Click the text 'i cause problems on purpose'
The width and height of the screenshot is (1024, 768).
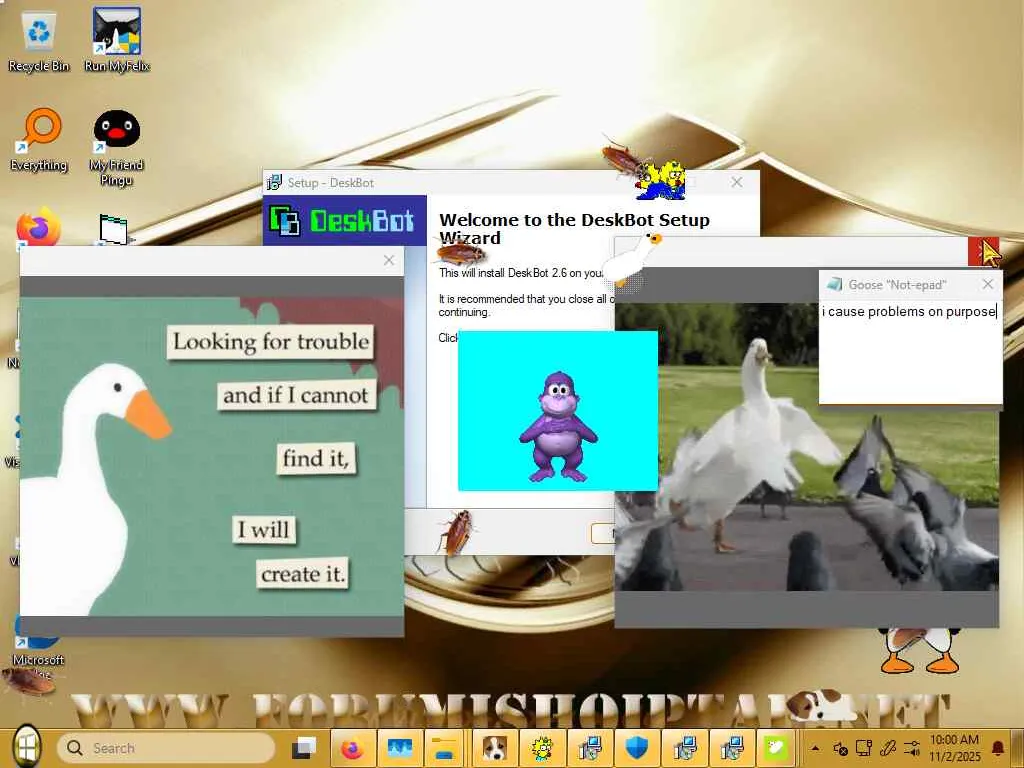click(908, 312)
